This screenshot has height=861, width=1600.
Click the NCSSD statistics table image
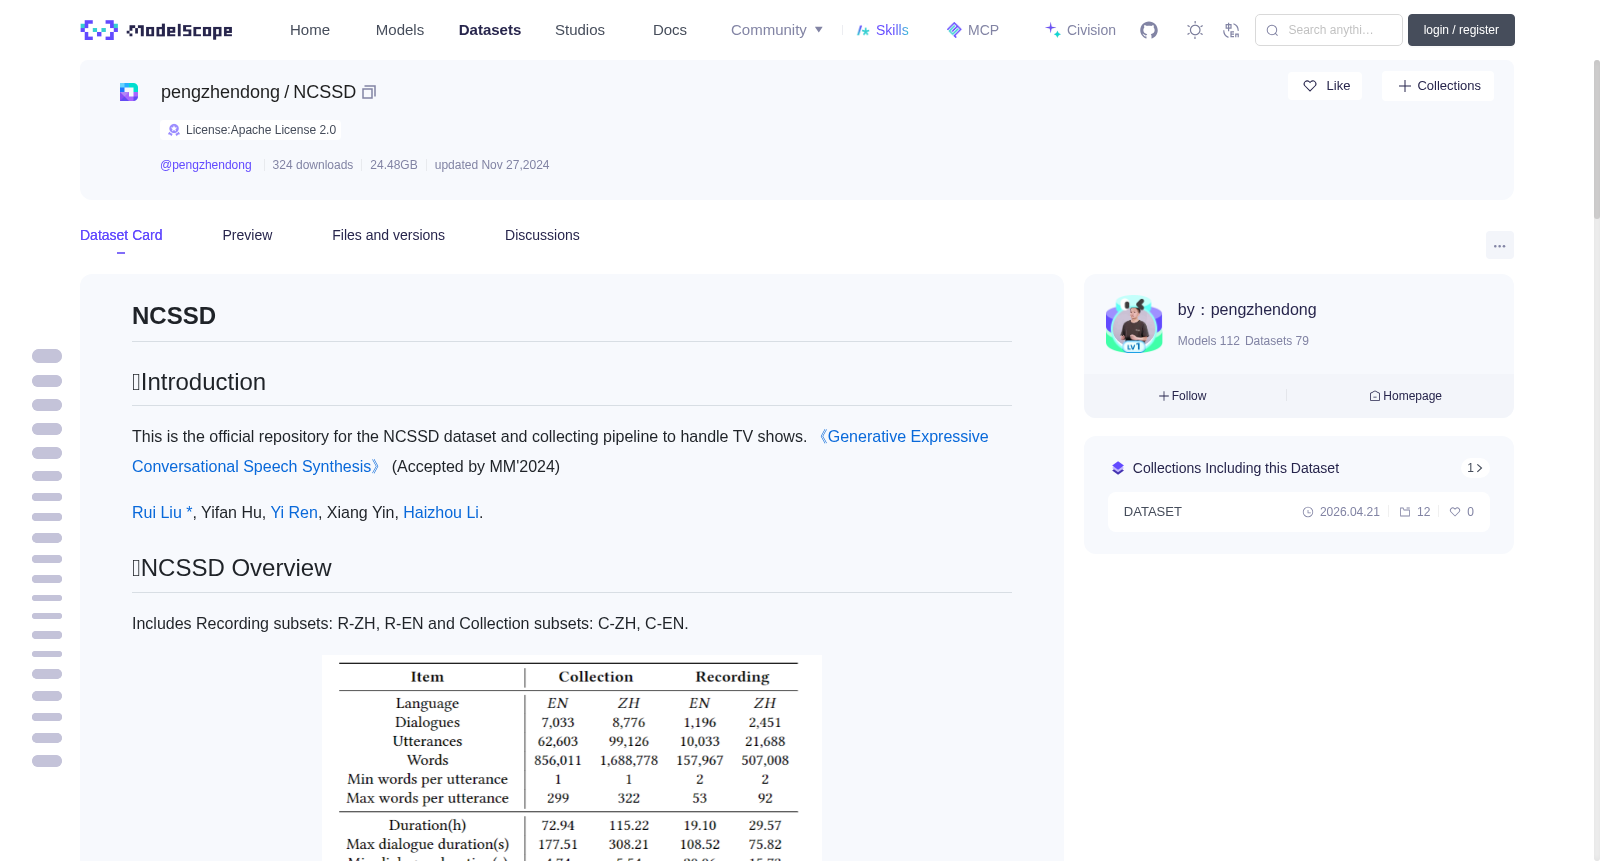(x=572, y=758)
